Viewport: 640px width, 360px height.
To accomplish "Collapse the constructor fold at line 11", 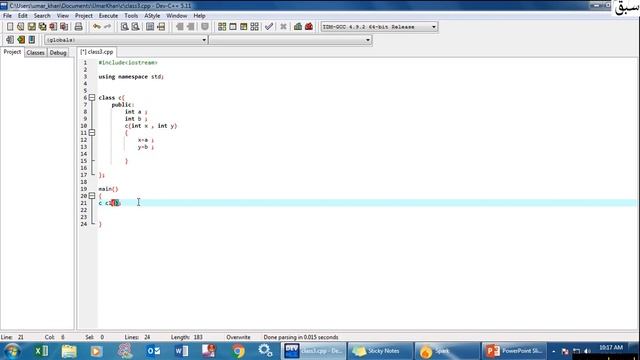I will (92, 133).
